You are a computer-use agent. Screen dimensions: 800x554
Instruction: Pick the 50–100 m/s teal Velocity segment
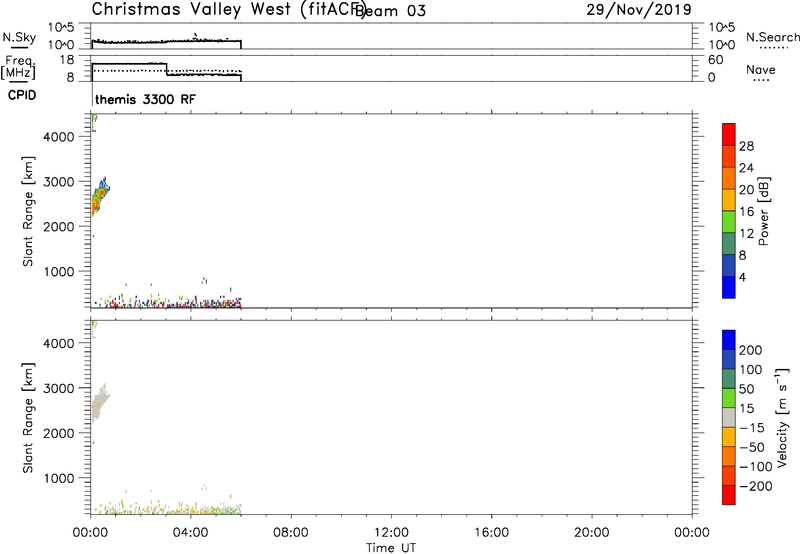pyautogui.click(x=729, y=379)
